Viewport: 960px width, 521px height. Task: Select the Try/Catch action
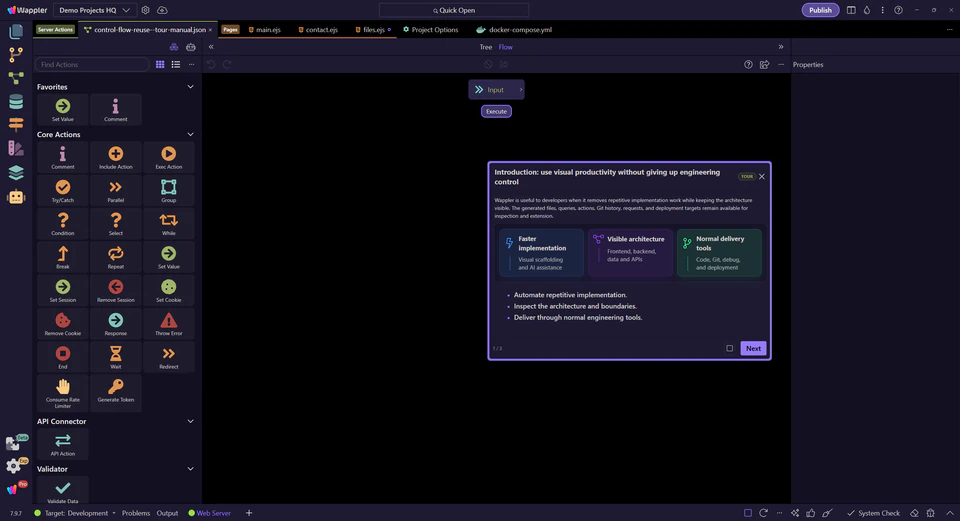click(x=62, y=190)
